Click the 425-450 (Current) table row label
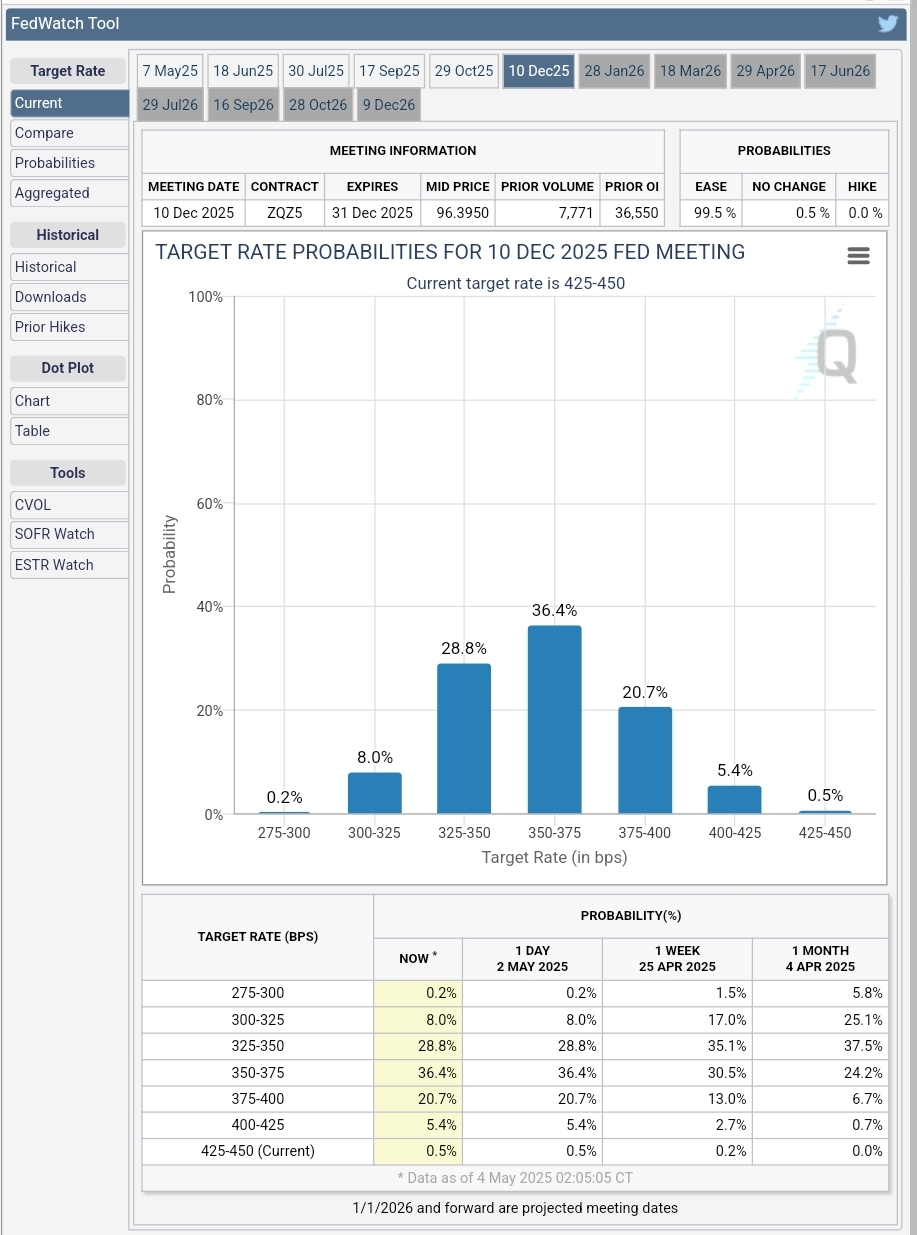The width and height of the screenshot is (917, 1235). pos(258,1151)
